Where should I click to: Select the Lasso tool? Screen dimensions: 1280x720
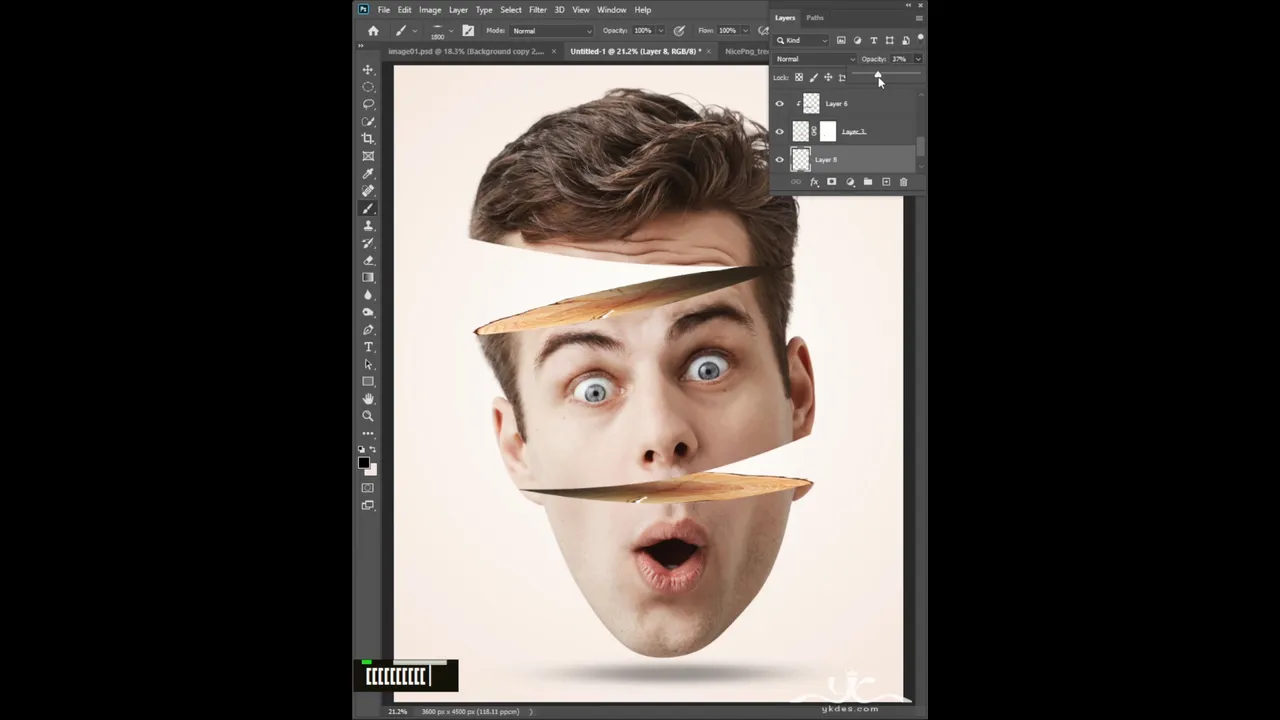(x=368, y=104)
